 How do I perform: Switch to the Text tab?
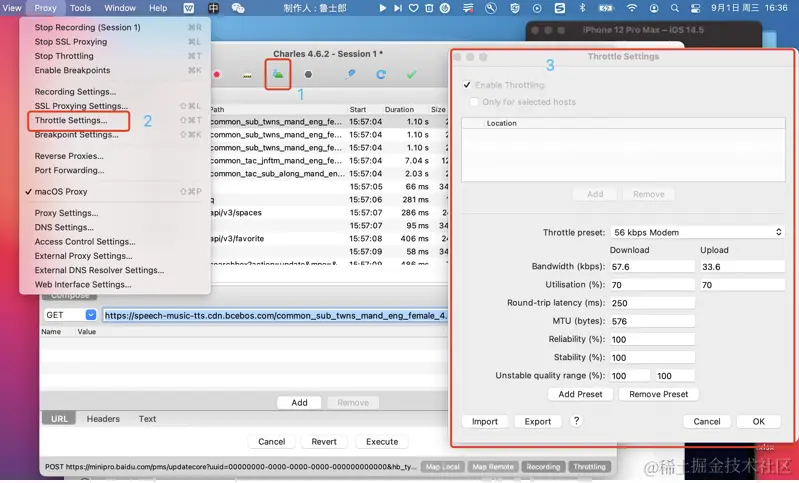pyautogui.click(x=147, y=419)
